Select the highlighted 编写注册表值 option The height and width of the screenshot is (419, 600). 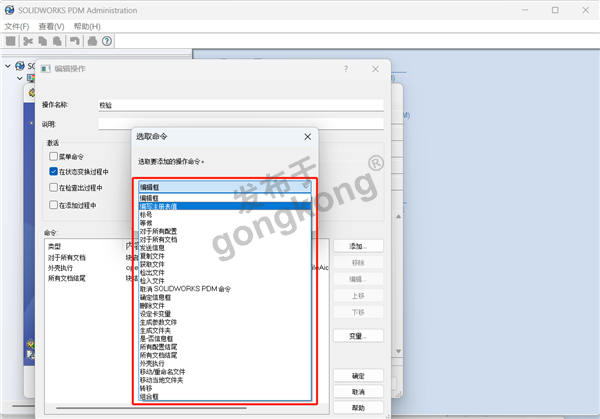(x=225, y=206)
